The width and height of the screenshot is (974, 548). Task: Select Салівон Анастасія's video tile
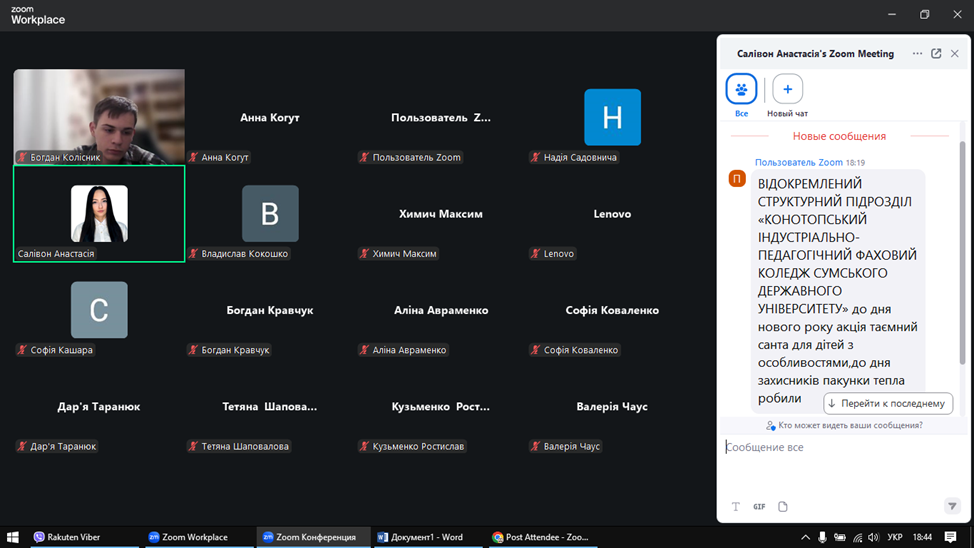tap(99, 214)
